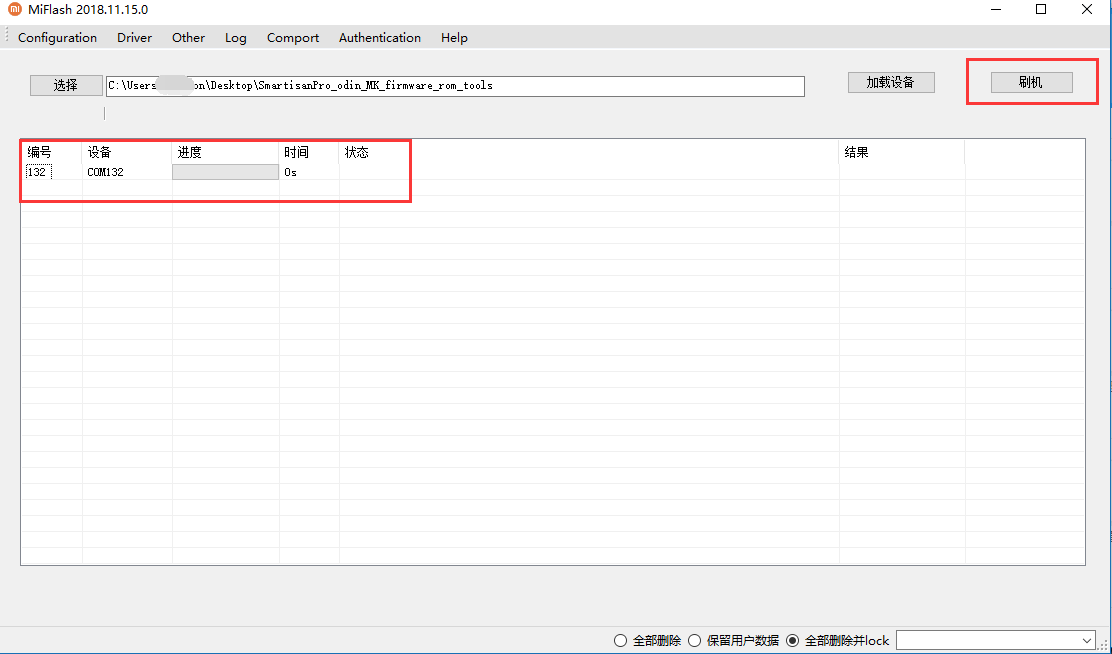Click the 进度 progress bar for COM132

226,172
